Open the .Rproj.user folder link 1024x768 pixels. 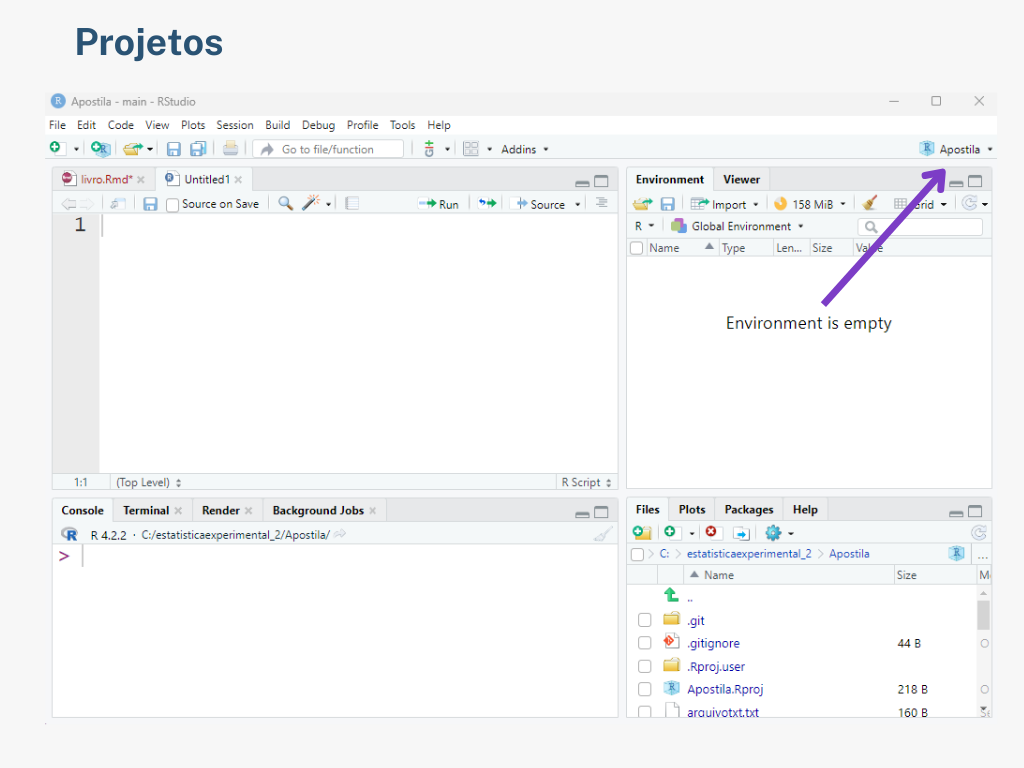715,667
